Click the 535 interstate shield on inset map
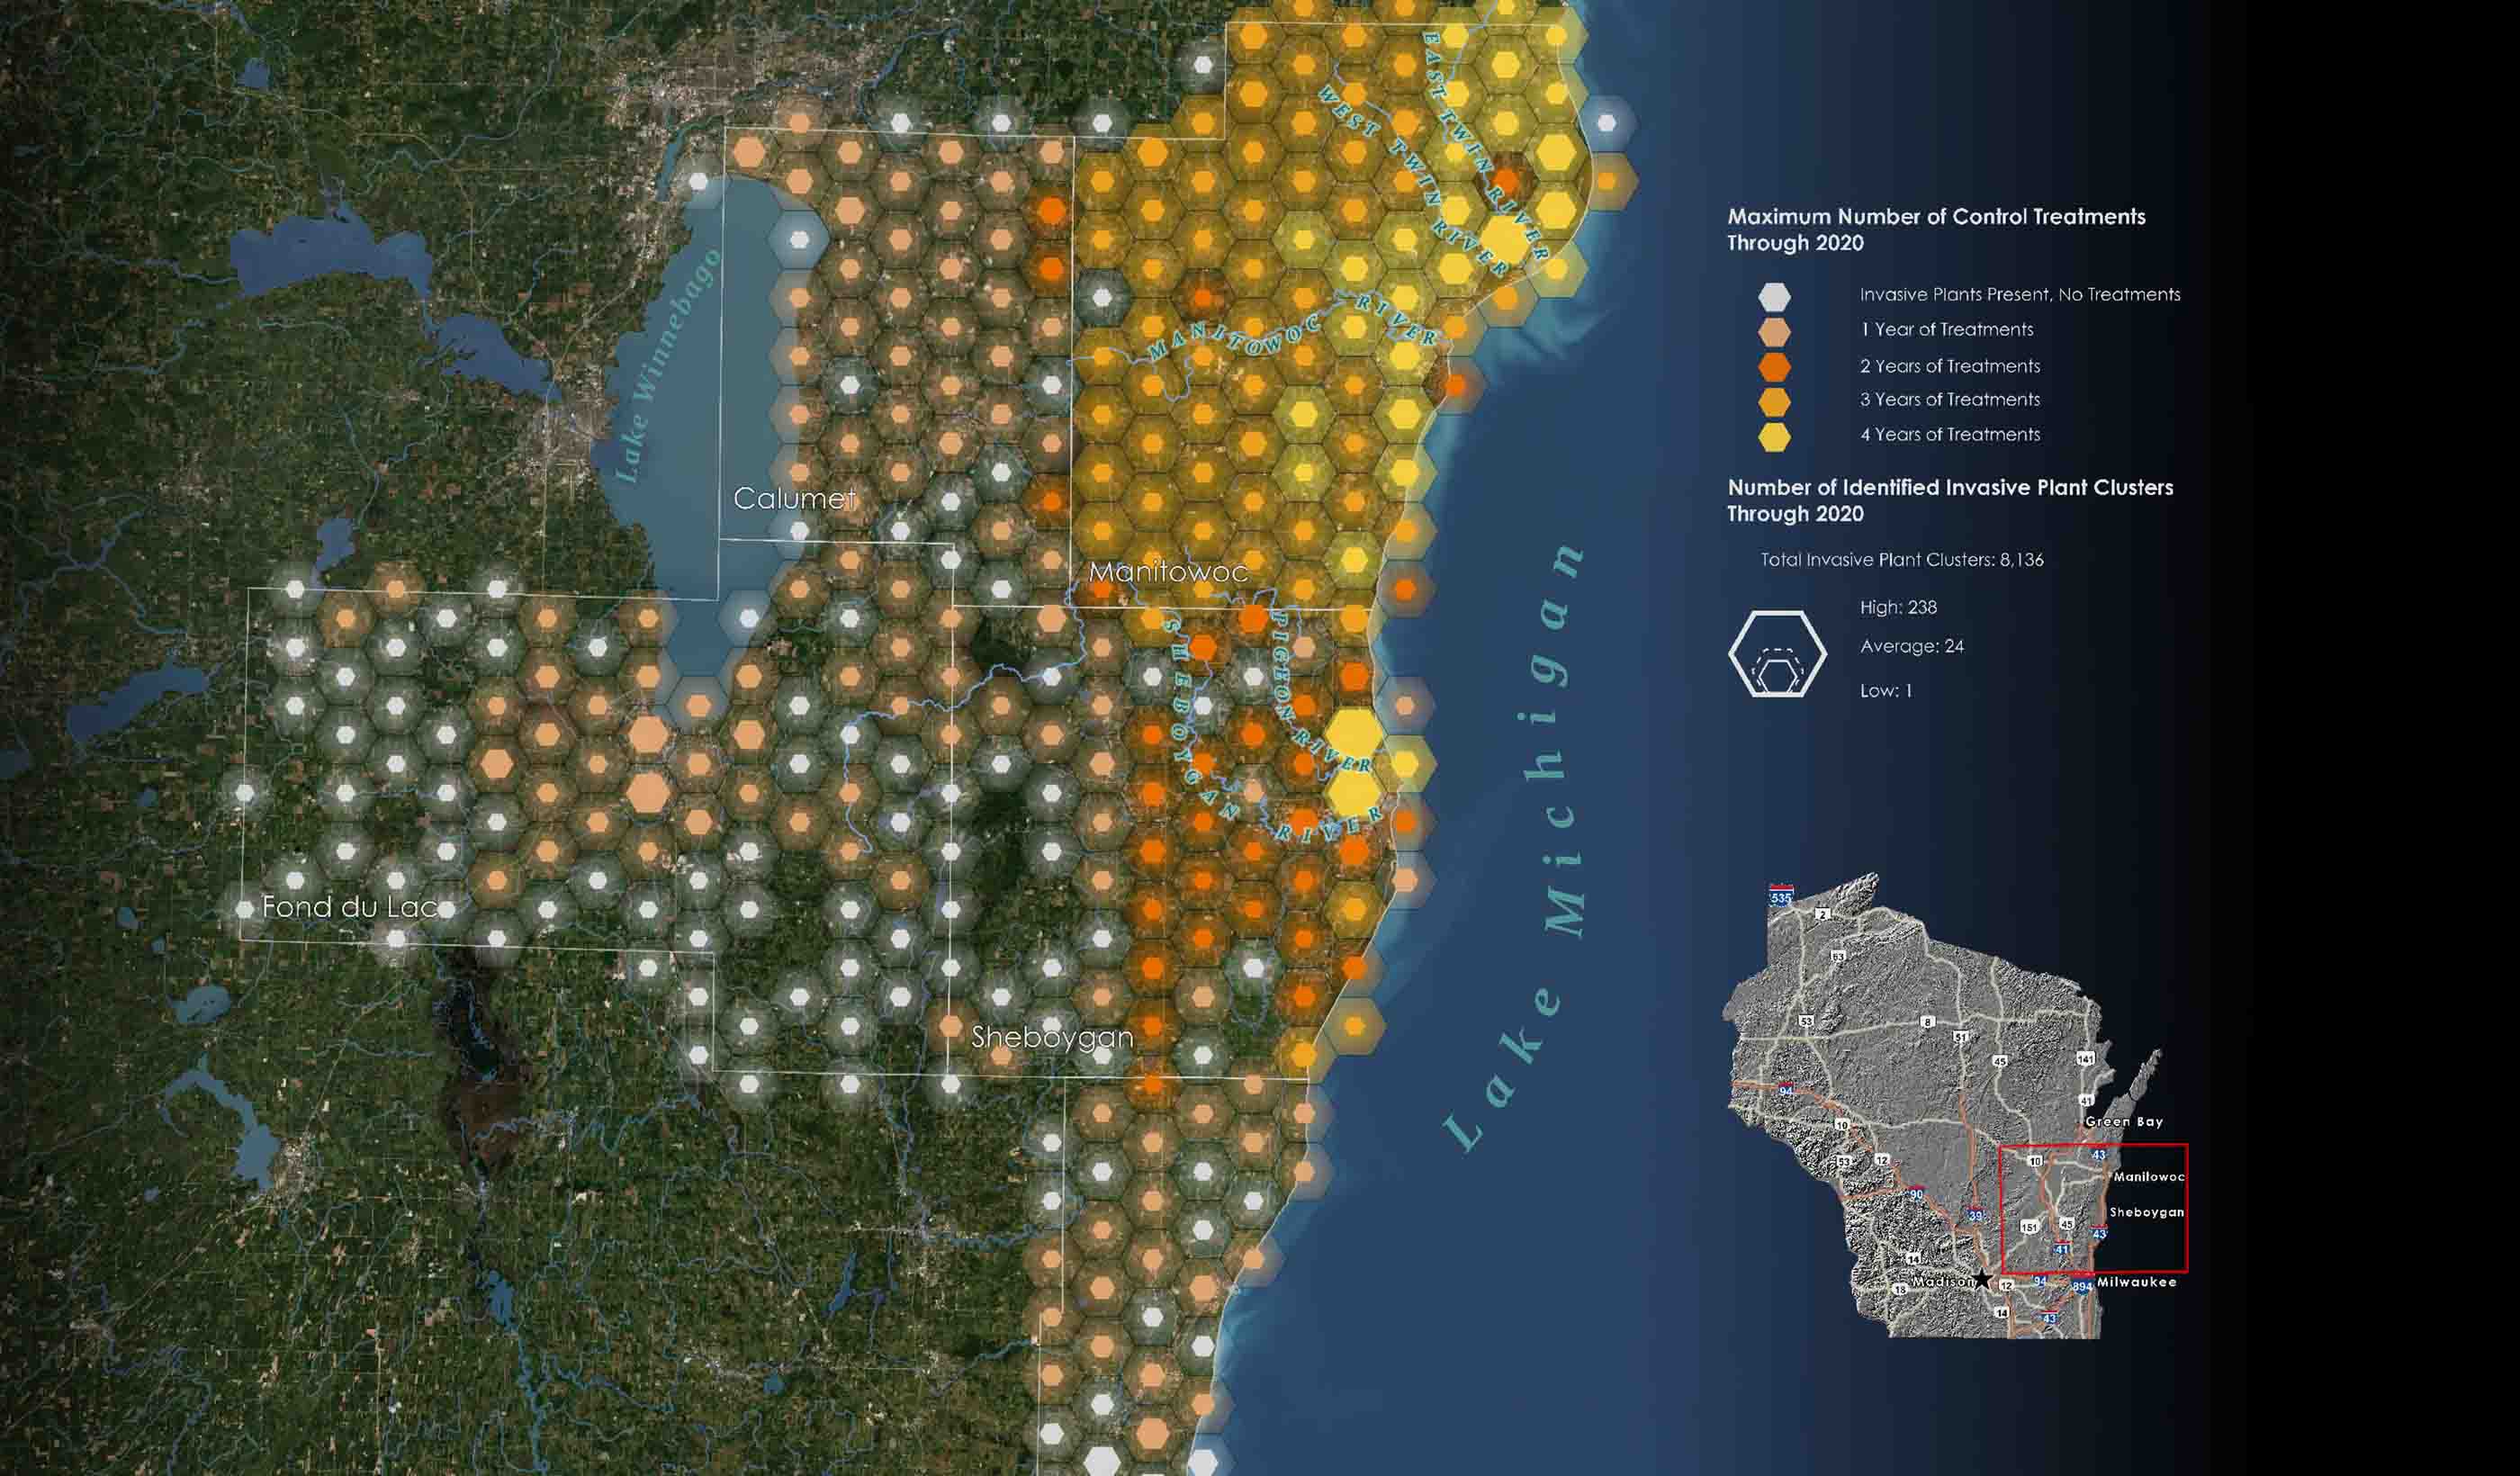Screen dimensions: 2520x1476 pyautogui.click(x=1781, y=895)
